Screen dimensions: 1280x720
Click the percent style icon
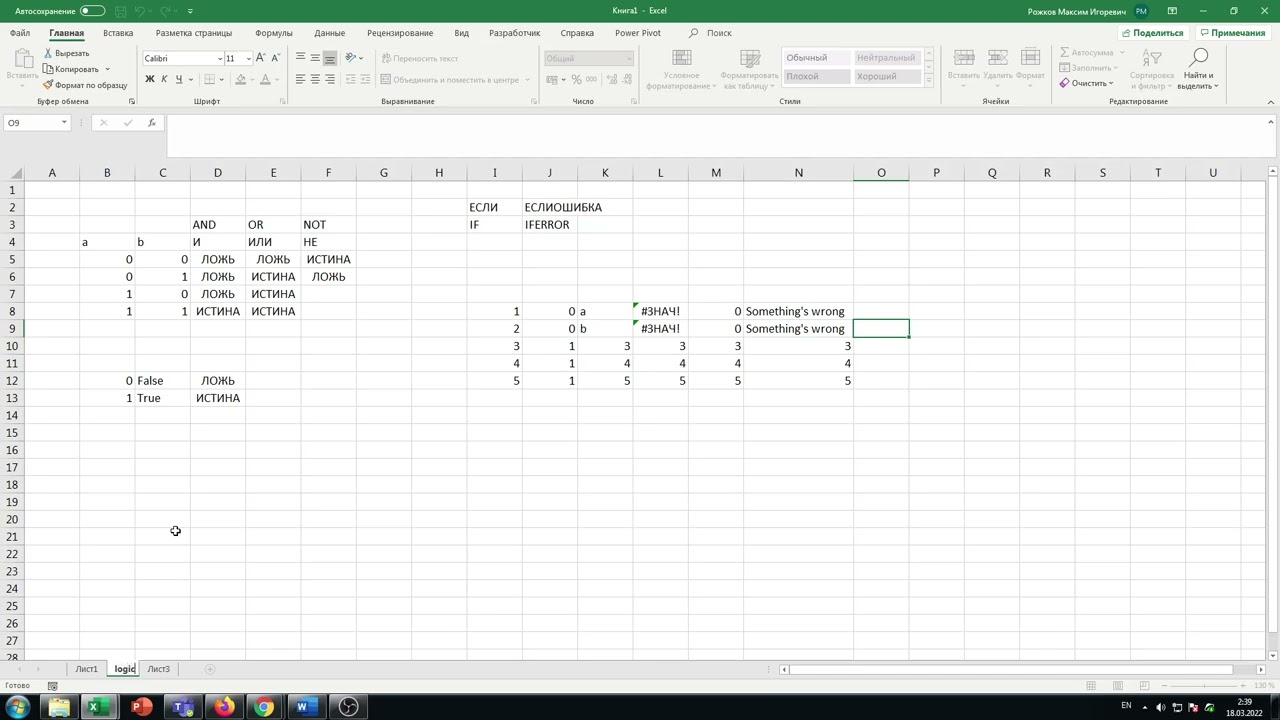(577, 79)
